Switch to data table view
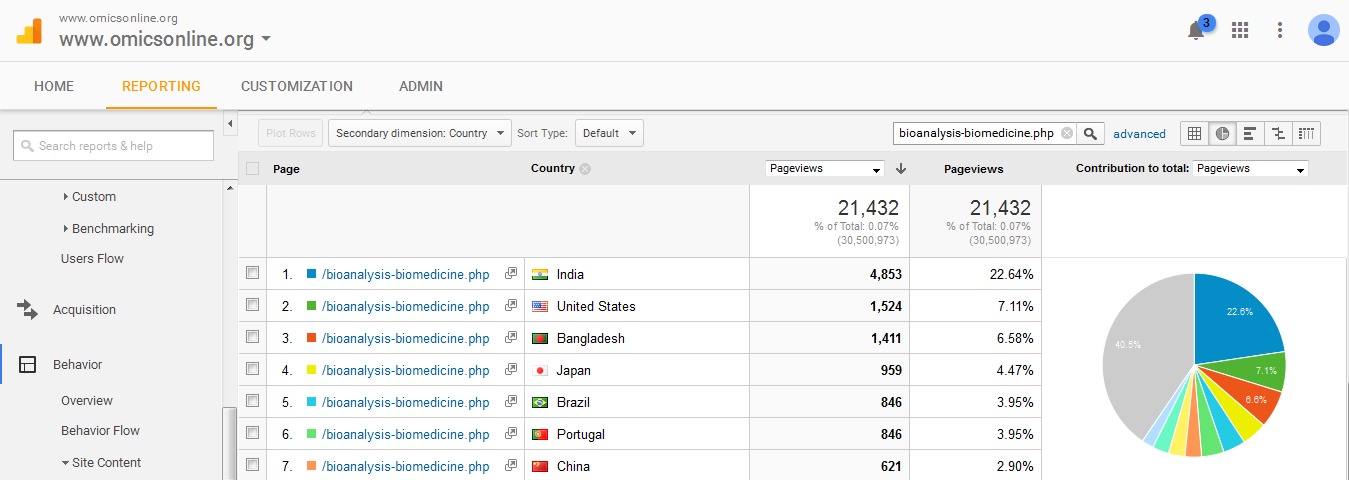This screenshot has width=1349, height=480. point(1195,133)
